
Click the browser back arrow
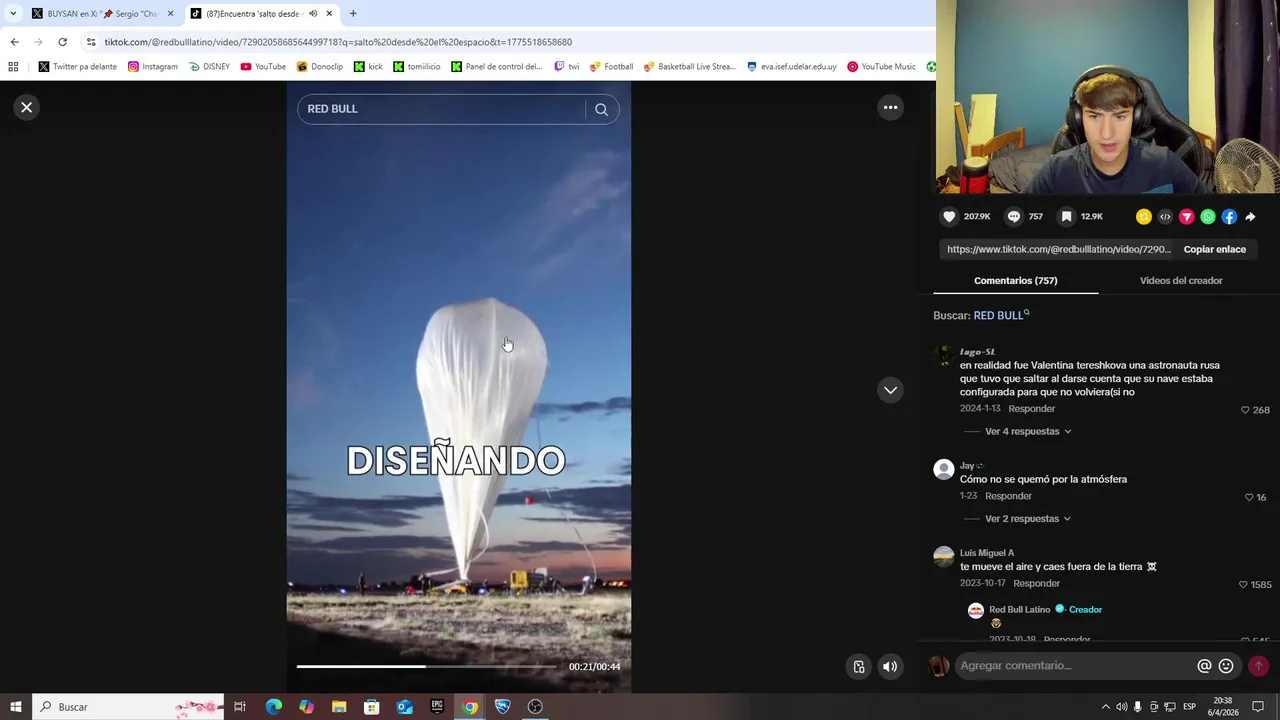(x=14, y=42)
